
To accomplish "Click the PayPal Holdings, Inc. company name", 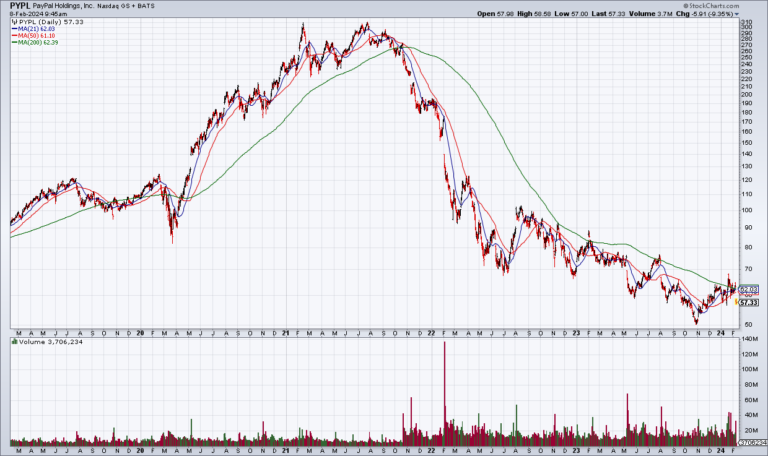I will [x=63, y=6].
